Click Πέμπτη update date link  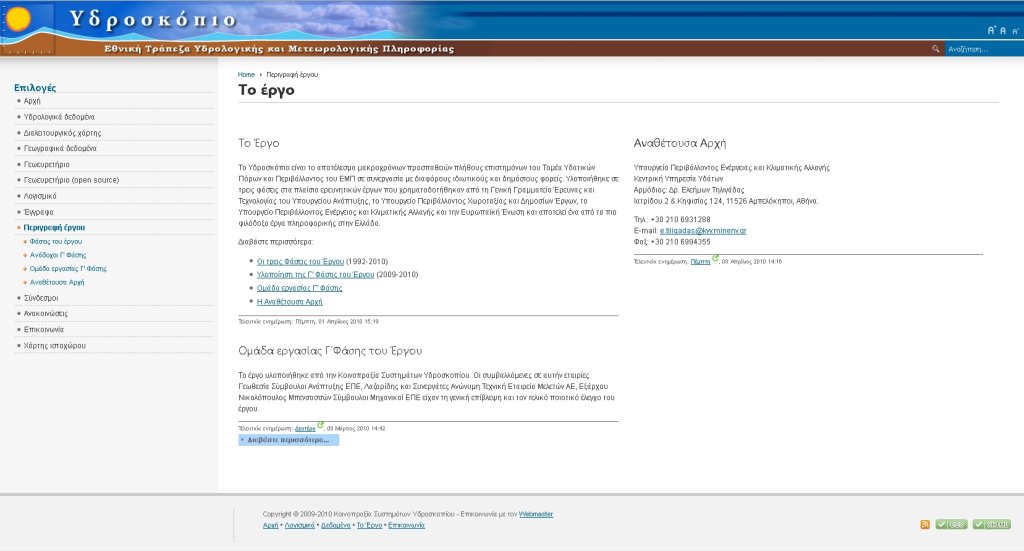click(x=700, y=262)
